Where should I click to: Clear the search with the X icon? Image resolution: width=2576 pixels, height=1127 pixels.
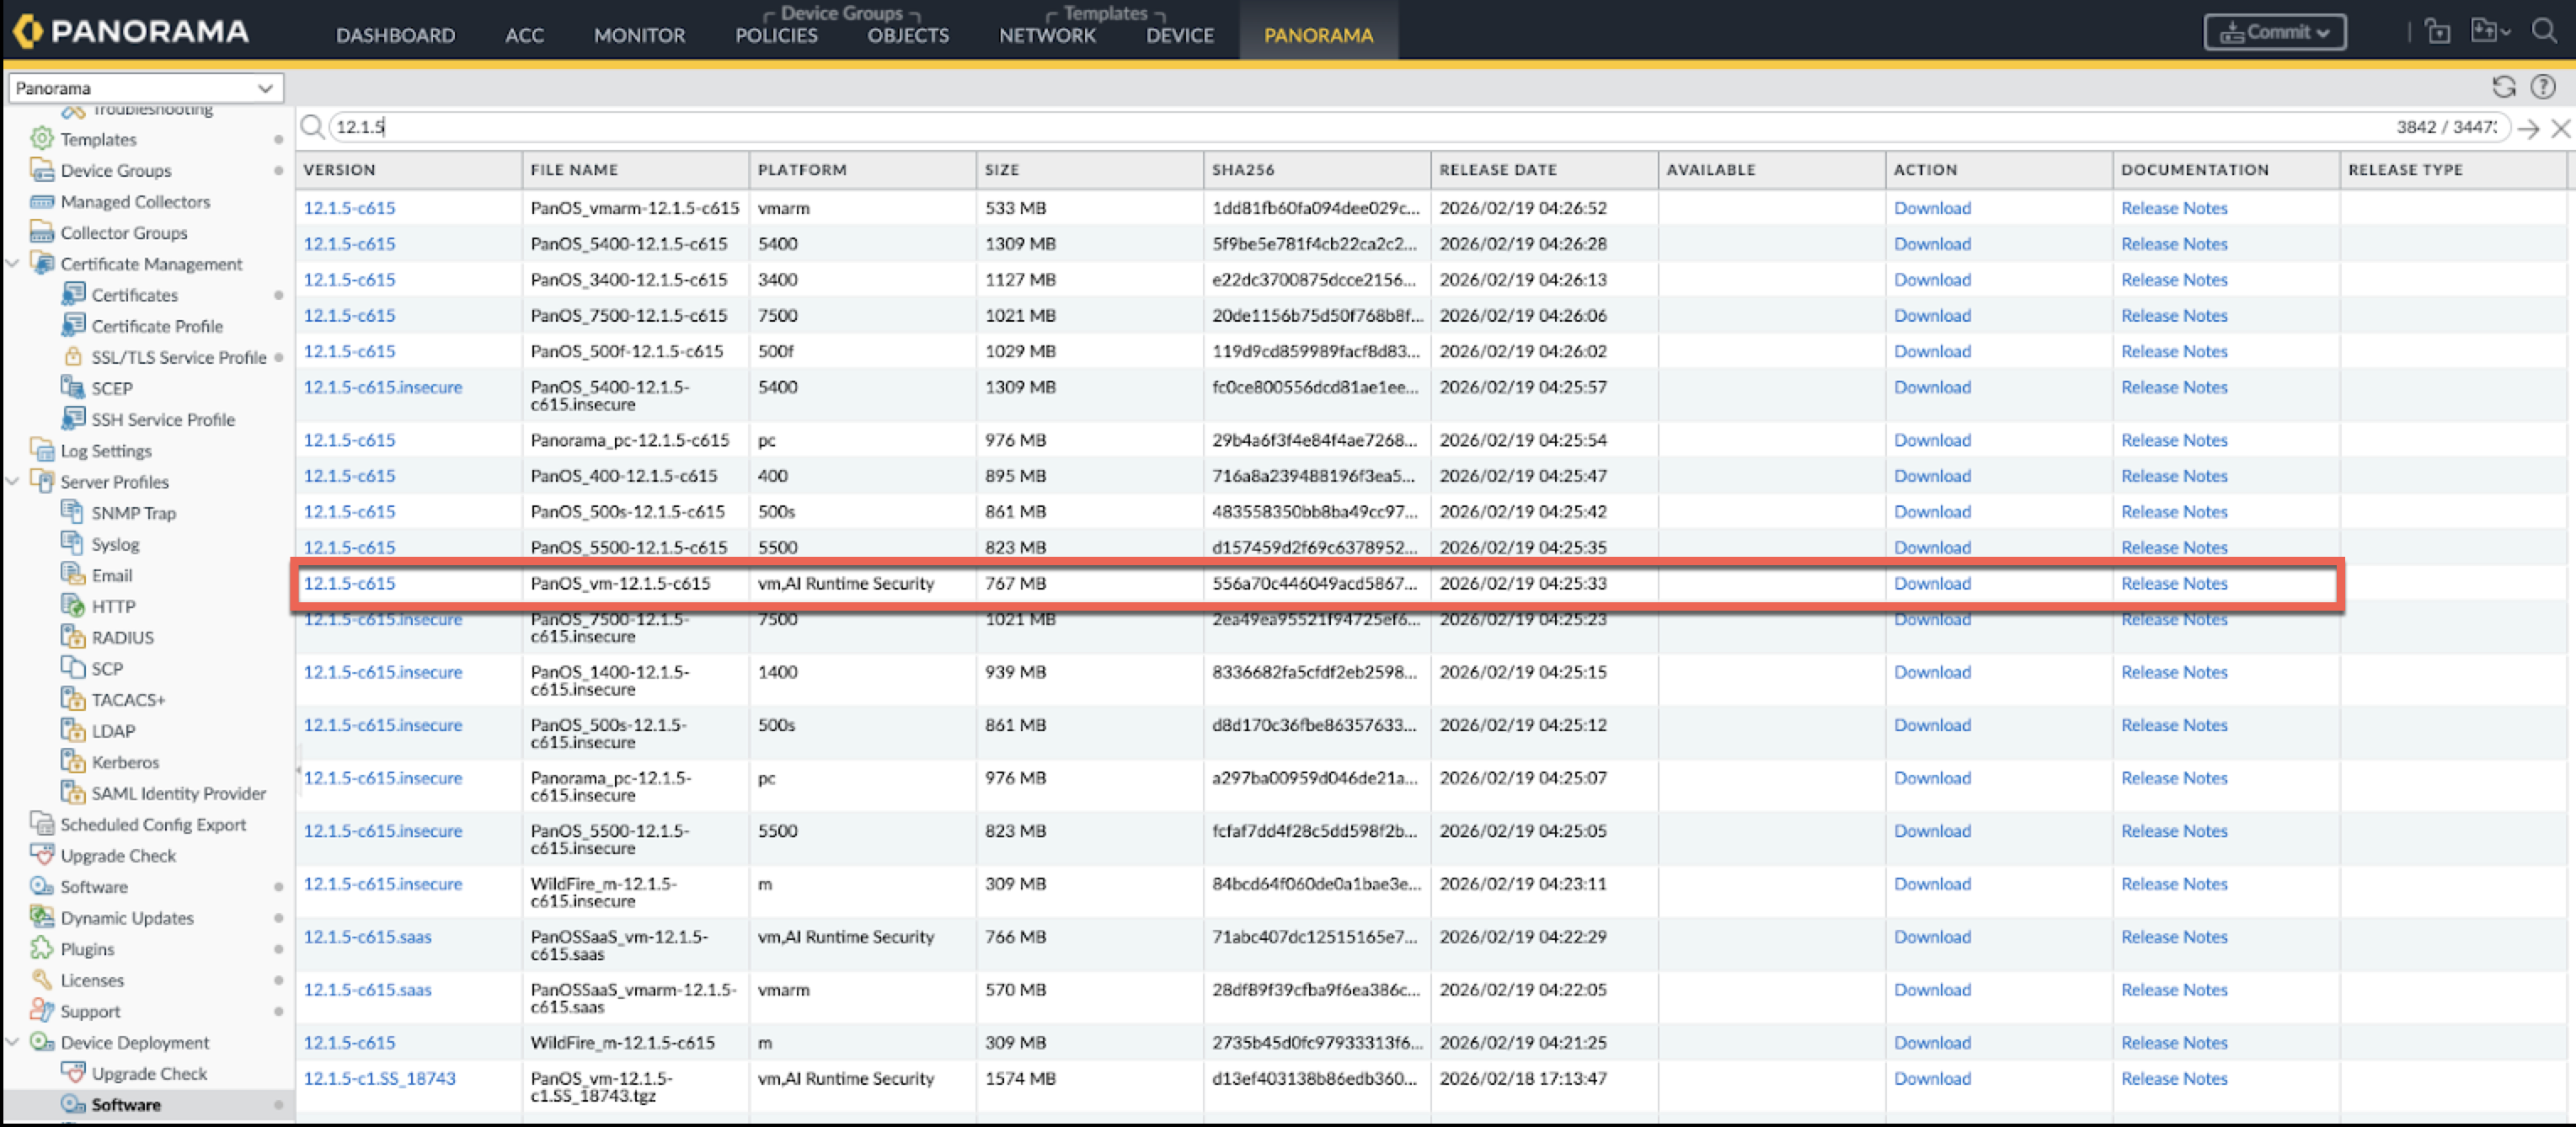pos(2560,128)
